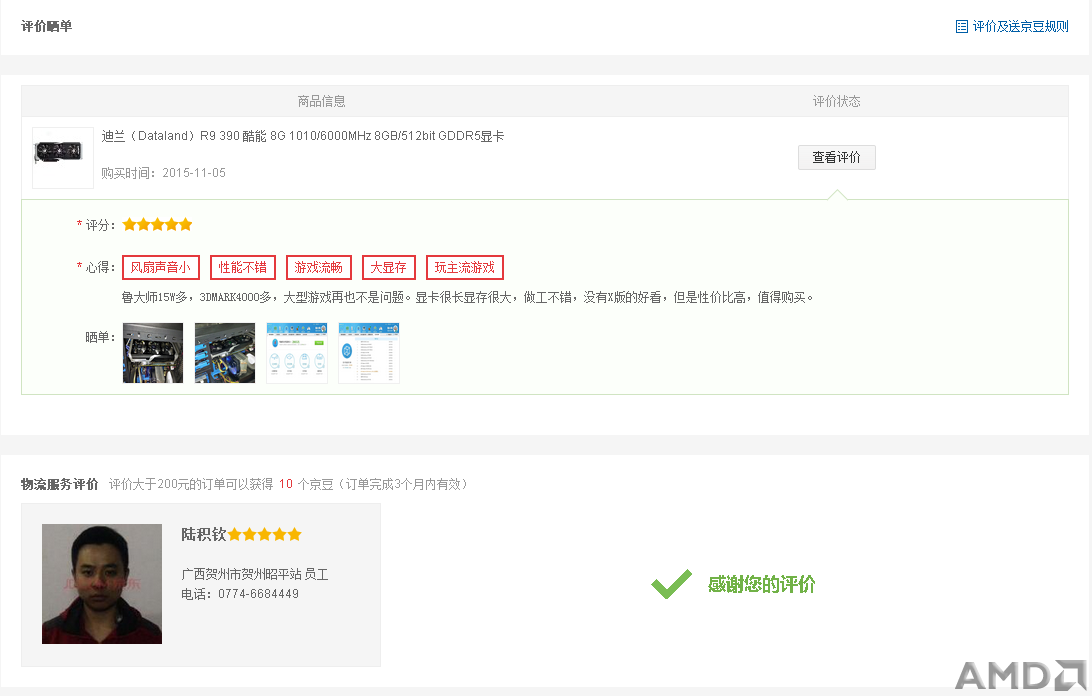The width and height of the screenshot is (1092, 696).
Task: Open the 评价及送京豆规则 link
Action: click(x=1020, y=26)
